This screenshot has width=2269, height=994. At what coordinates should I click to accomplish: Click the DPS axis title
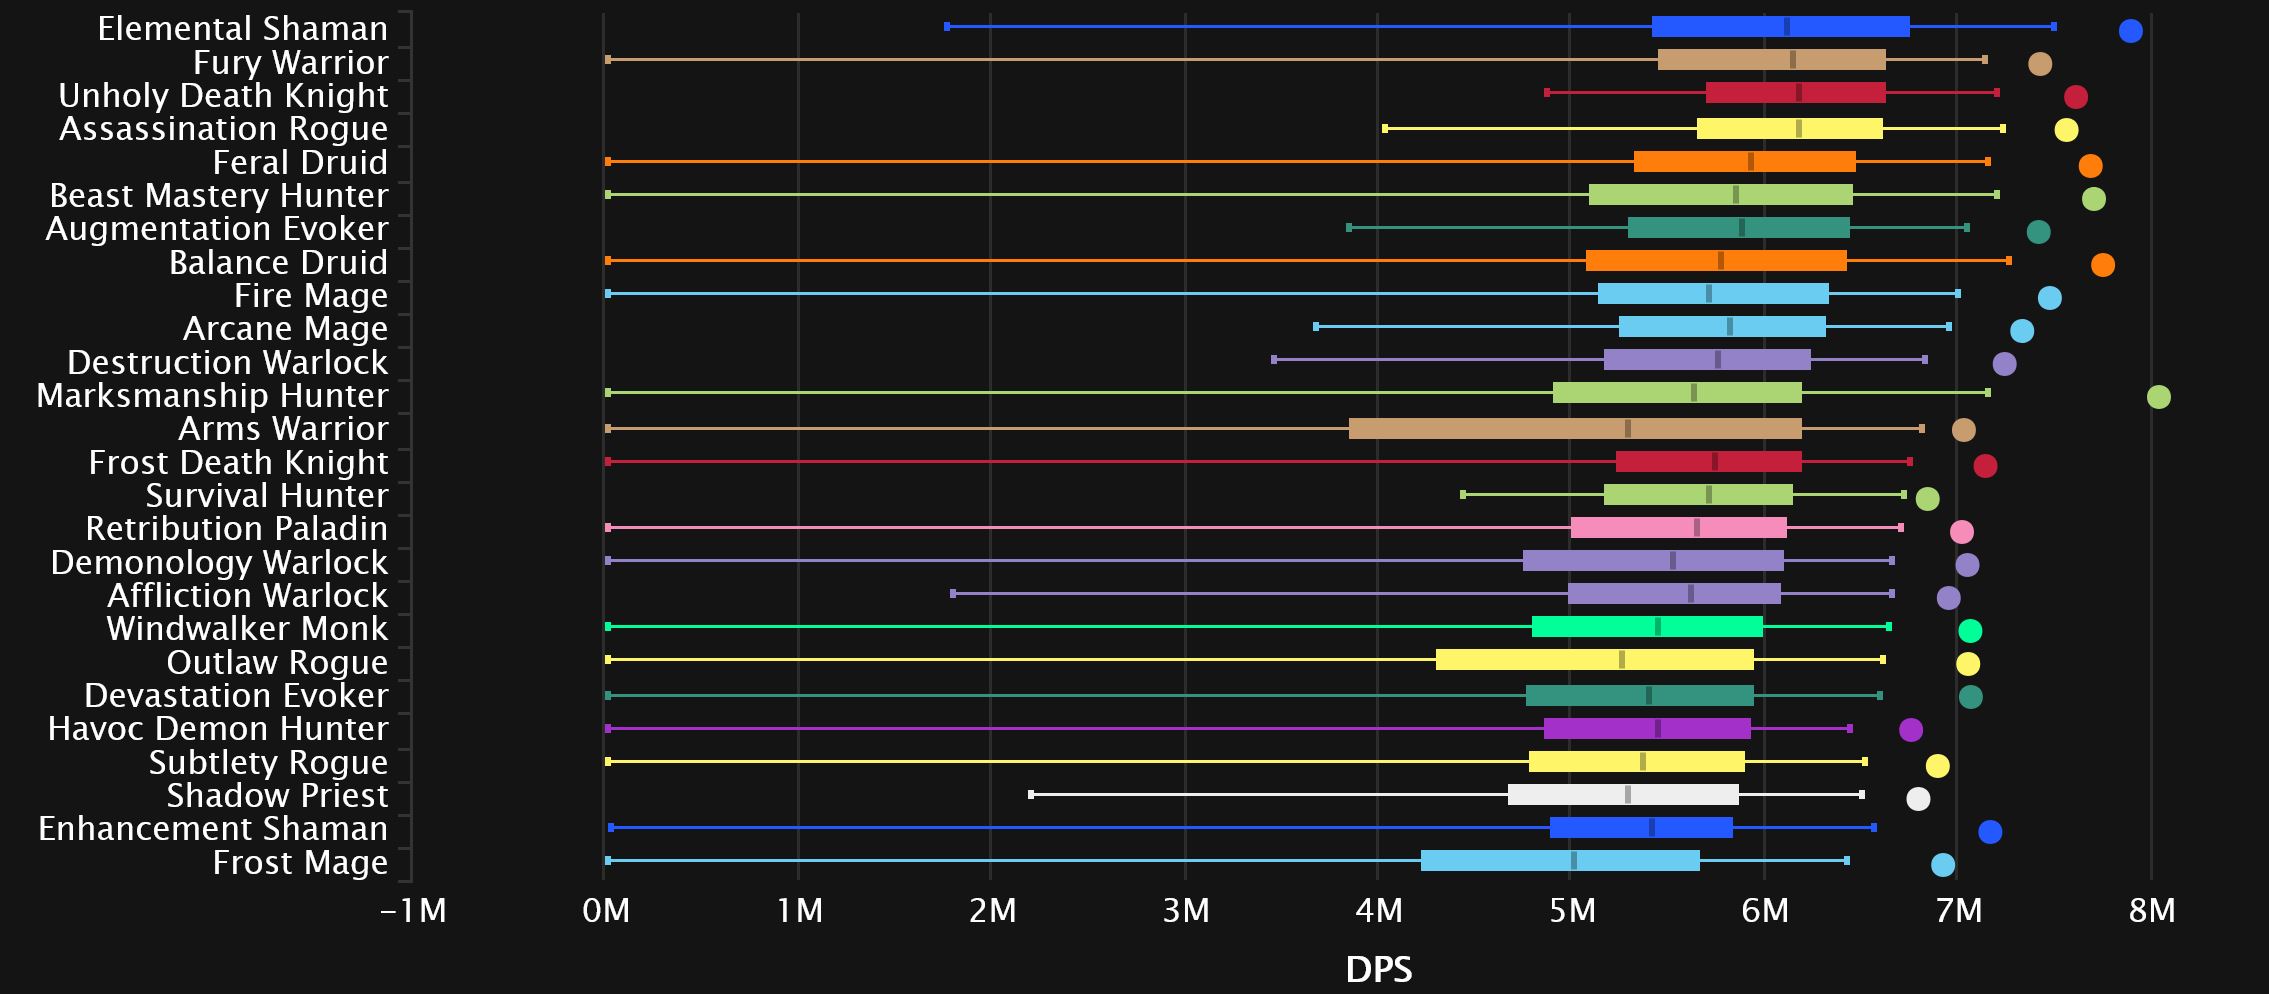click(x=1378, y=969)
